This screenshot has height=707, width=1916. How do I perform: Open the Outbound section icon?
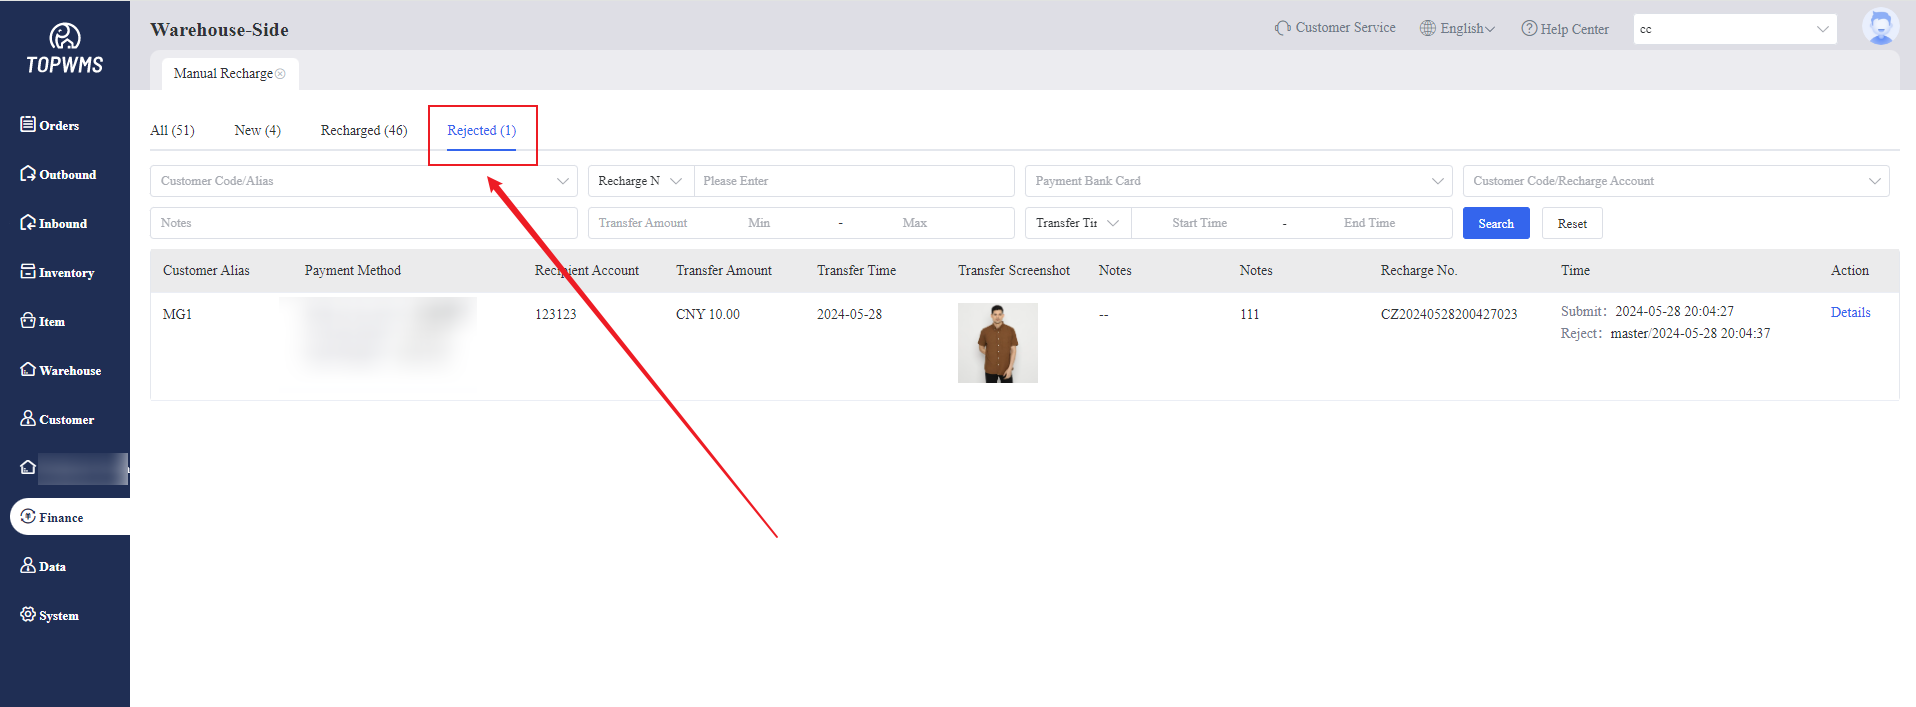(28, 173)
